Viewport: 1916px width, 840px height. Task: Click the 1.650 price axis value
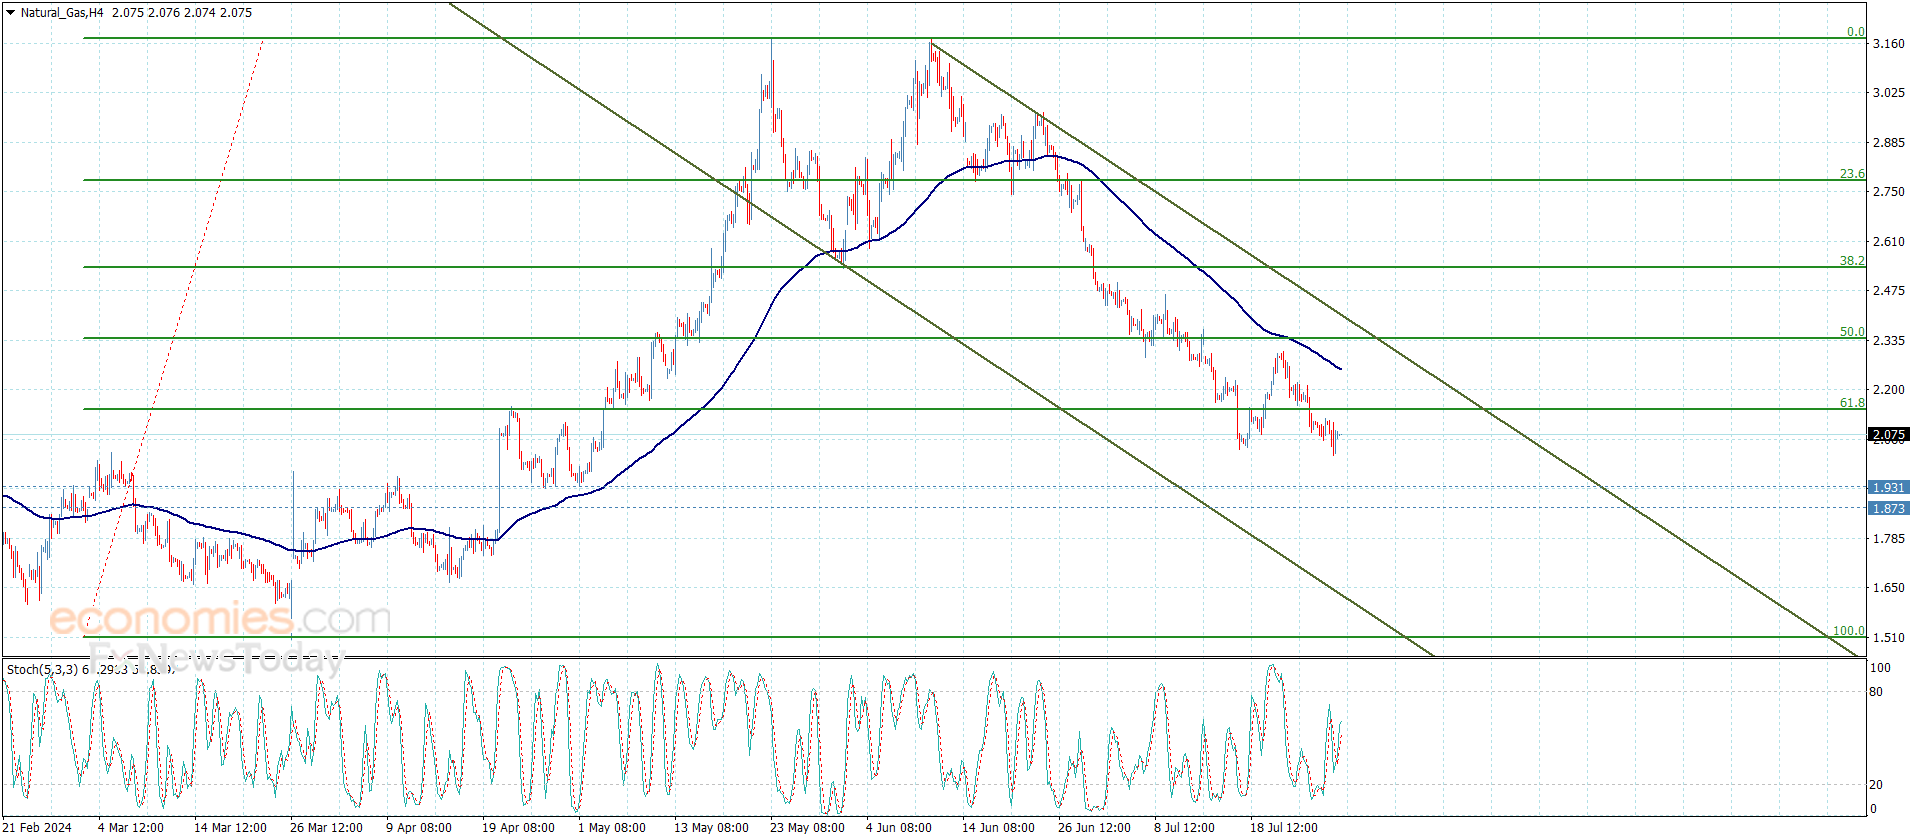tap(1888, 588)
